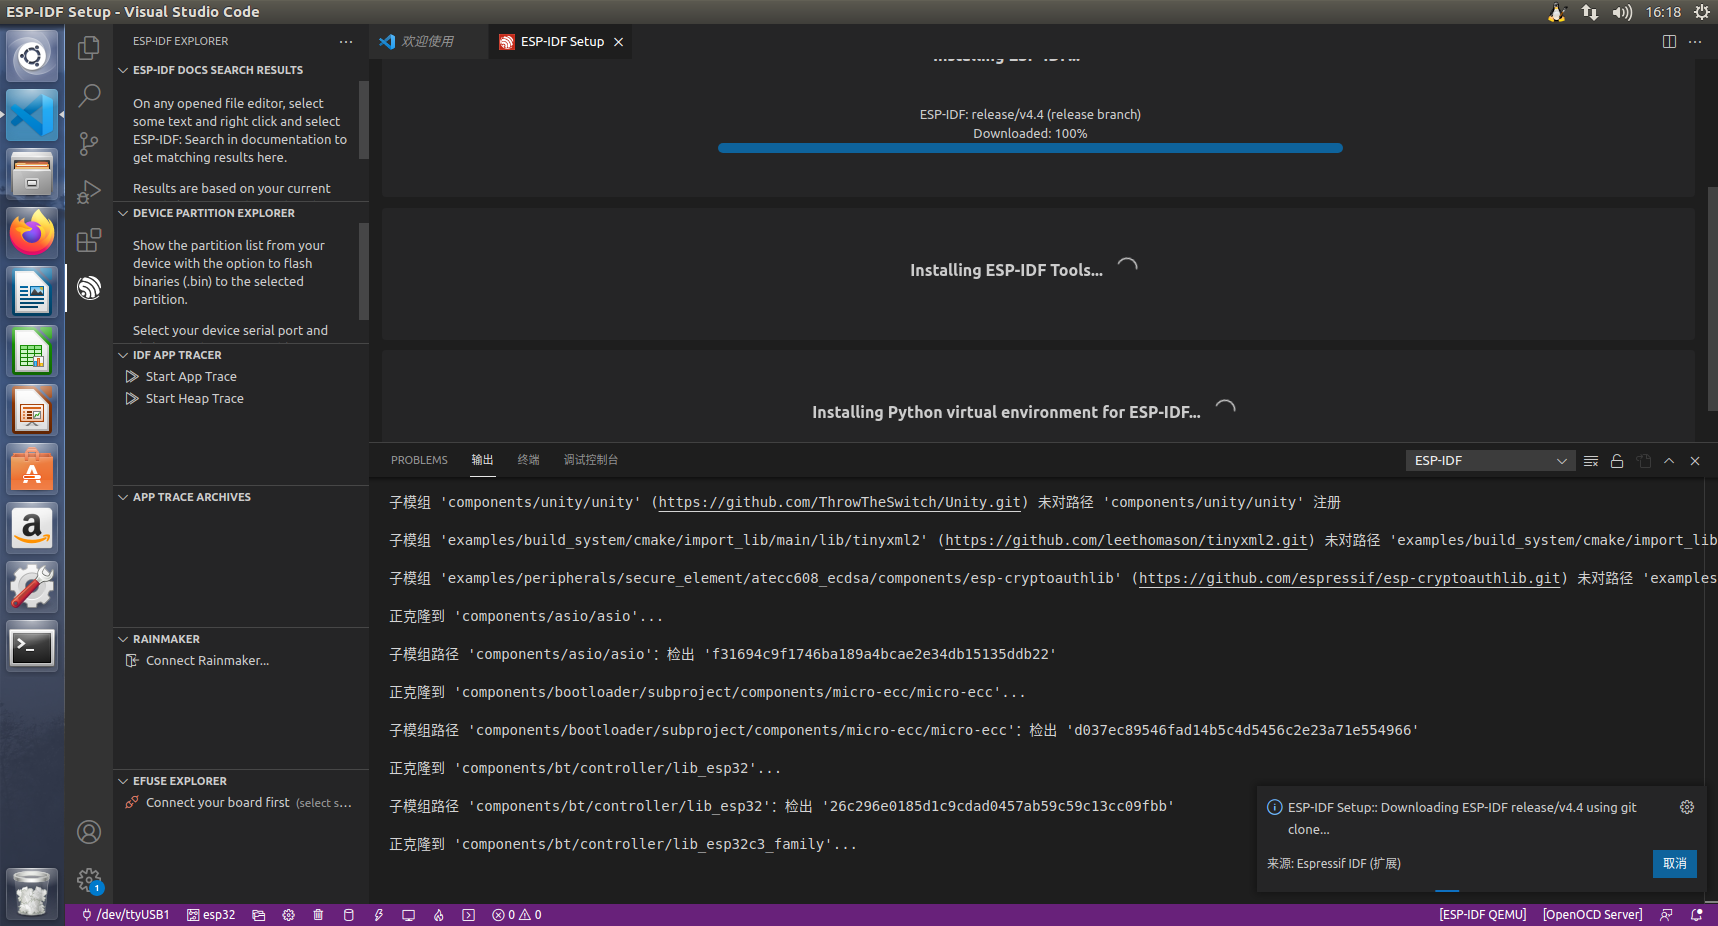Split the editor to the right
The image size is (1718, 926).
coord(1669,41)
